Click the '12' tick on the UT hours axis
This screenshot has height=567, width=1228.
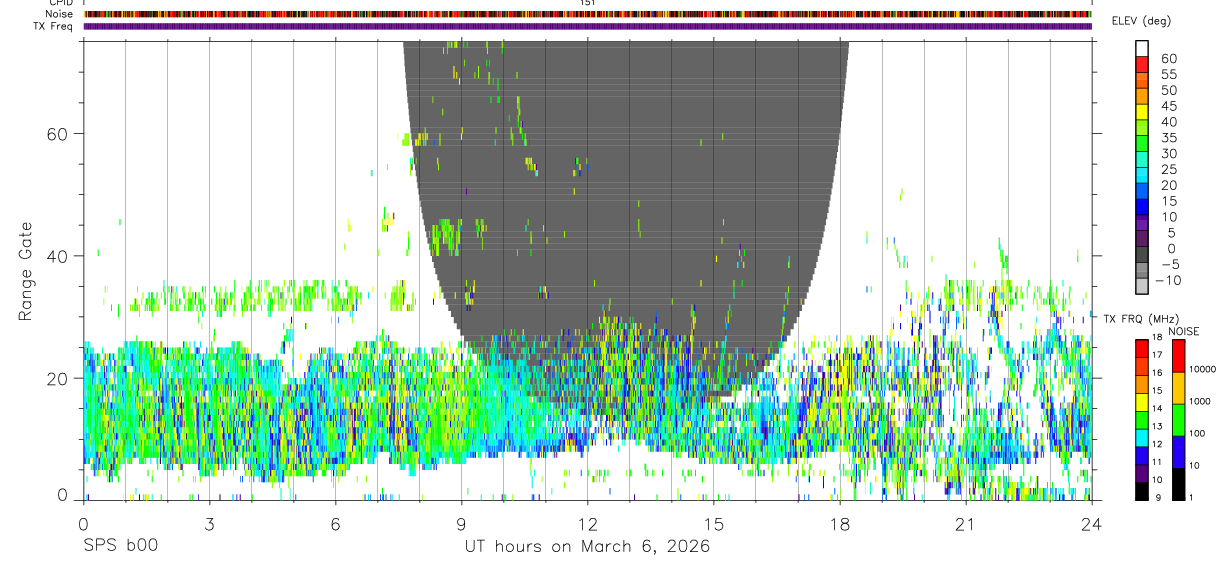click(587, 523)
